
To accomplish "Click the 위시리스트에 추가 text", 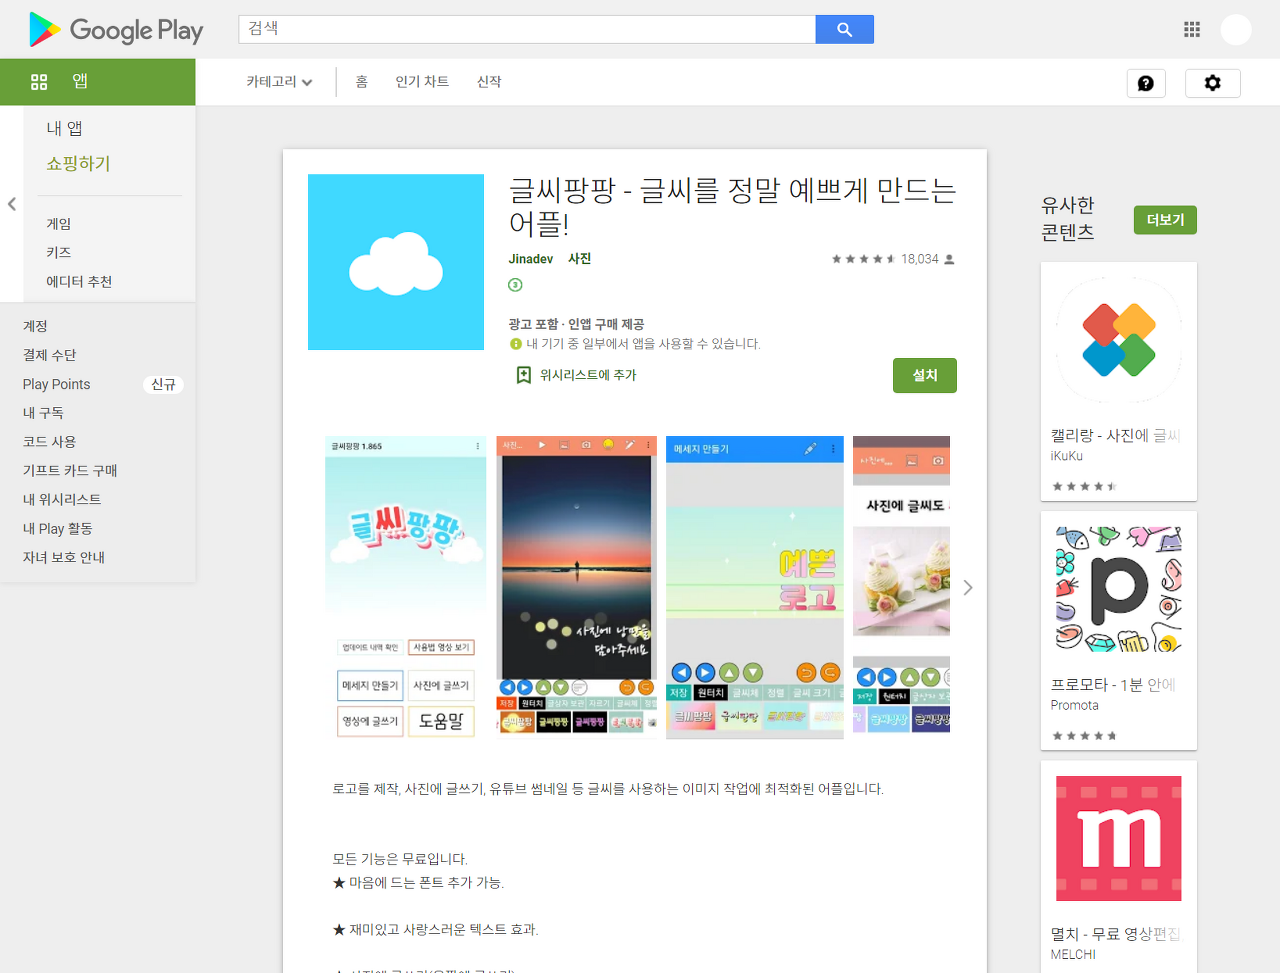I will pyautogui.click(x=588, y=375).
